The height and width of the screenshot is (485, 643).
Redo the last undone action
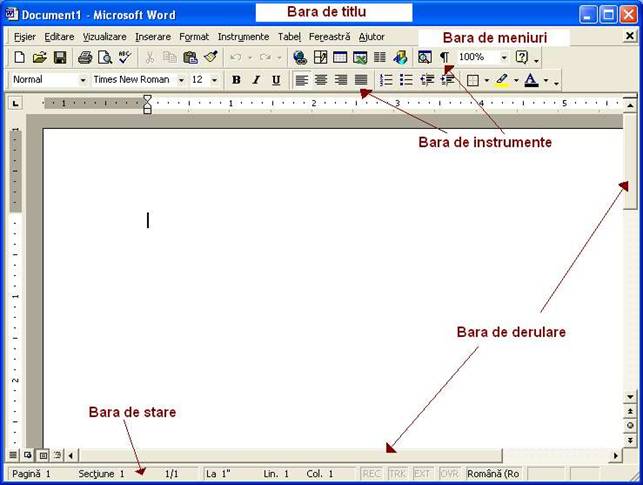265,57
